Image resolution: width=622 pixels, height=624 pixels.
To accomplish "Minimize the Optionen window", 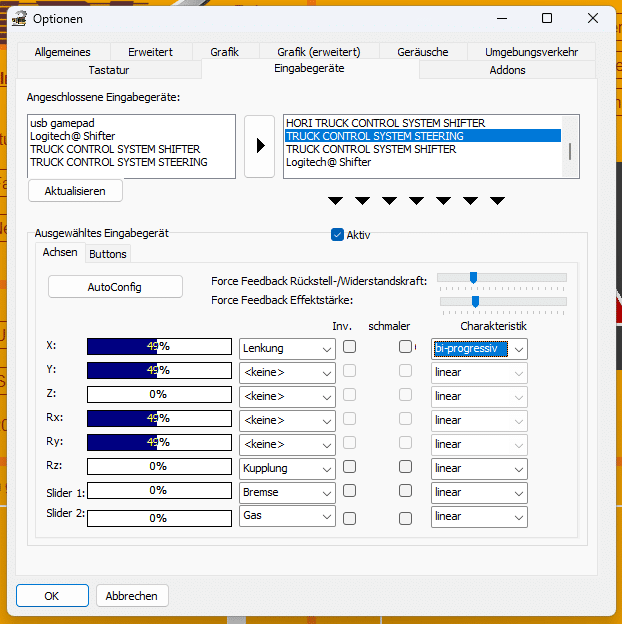I will (x=500, y=18).
